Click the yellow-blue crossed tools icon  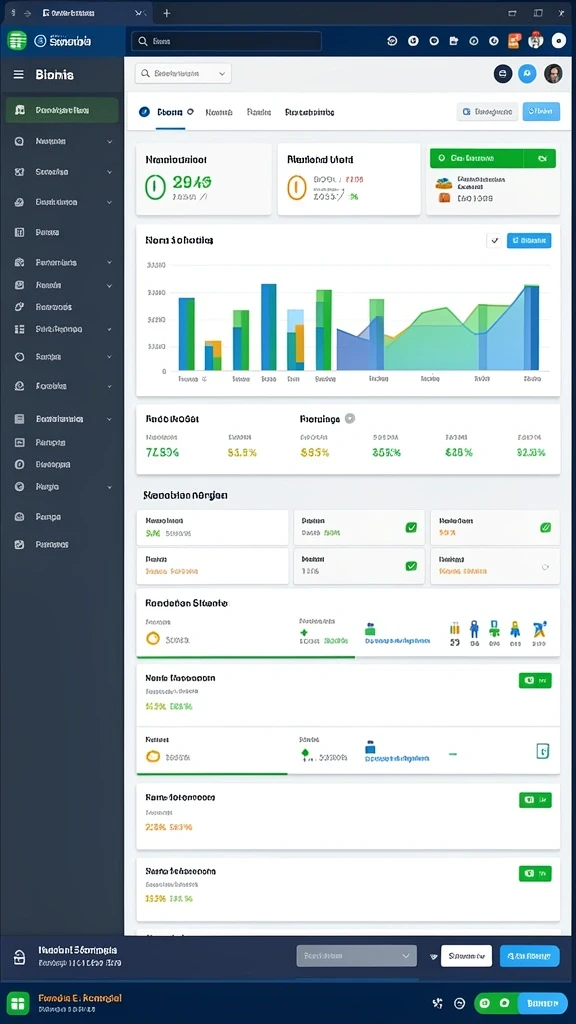539,630
